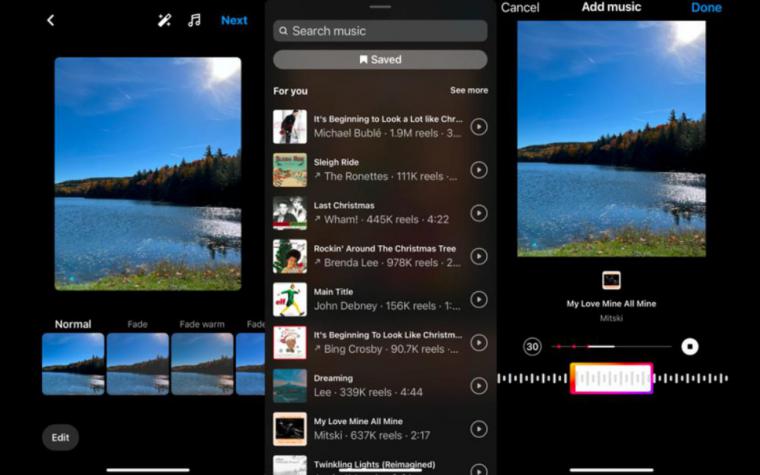
Task: Tap the small album art above song name
Action: pyautogui.click(x=611, y=280)
